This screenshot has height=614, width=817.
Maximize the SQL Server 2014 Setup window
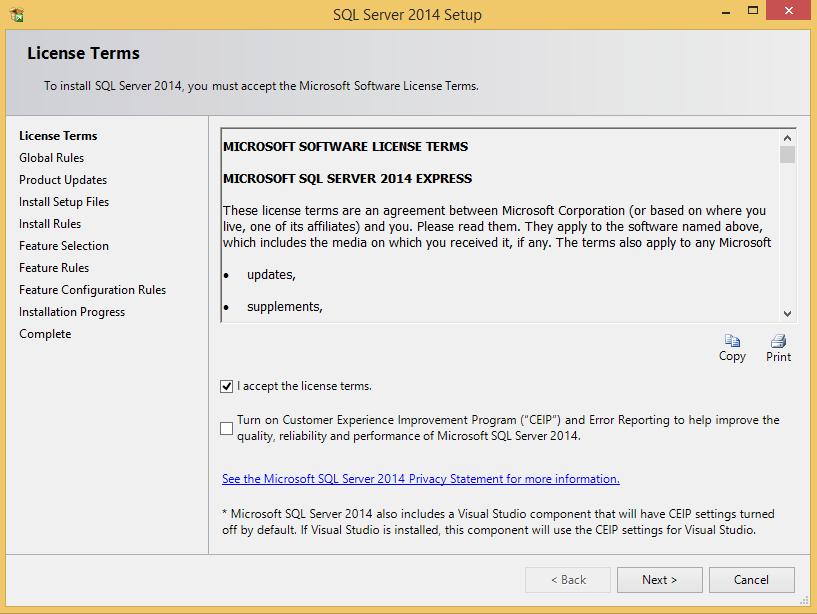click(752, 10)
